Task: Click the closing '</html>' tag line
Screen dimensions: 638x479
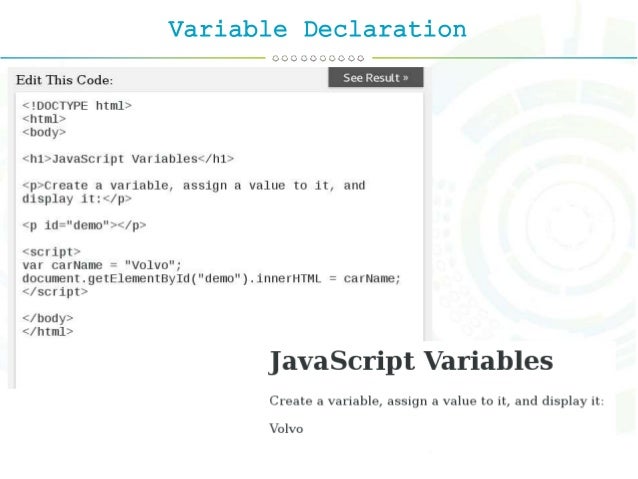Action: click(48, 332)
